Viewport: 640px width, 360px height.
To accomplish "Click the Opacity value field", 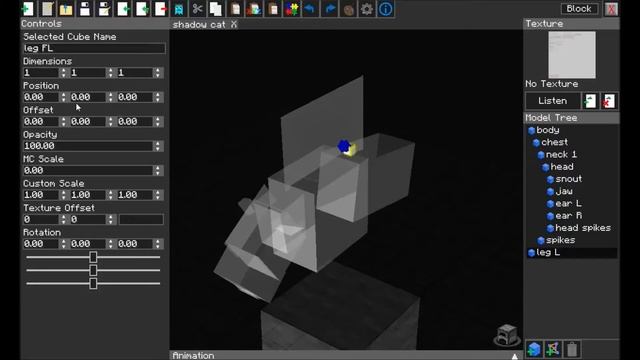I will pos(88,146).
